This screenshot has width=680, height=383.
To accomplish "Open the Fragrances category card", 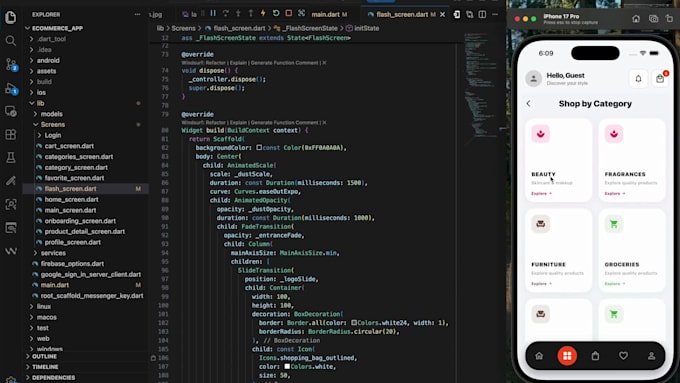I will point(632,160).
